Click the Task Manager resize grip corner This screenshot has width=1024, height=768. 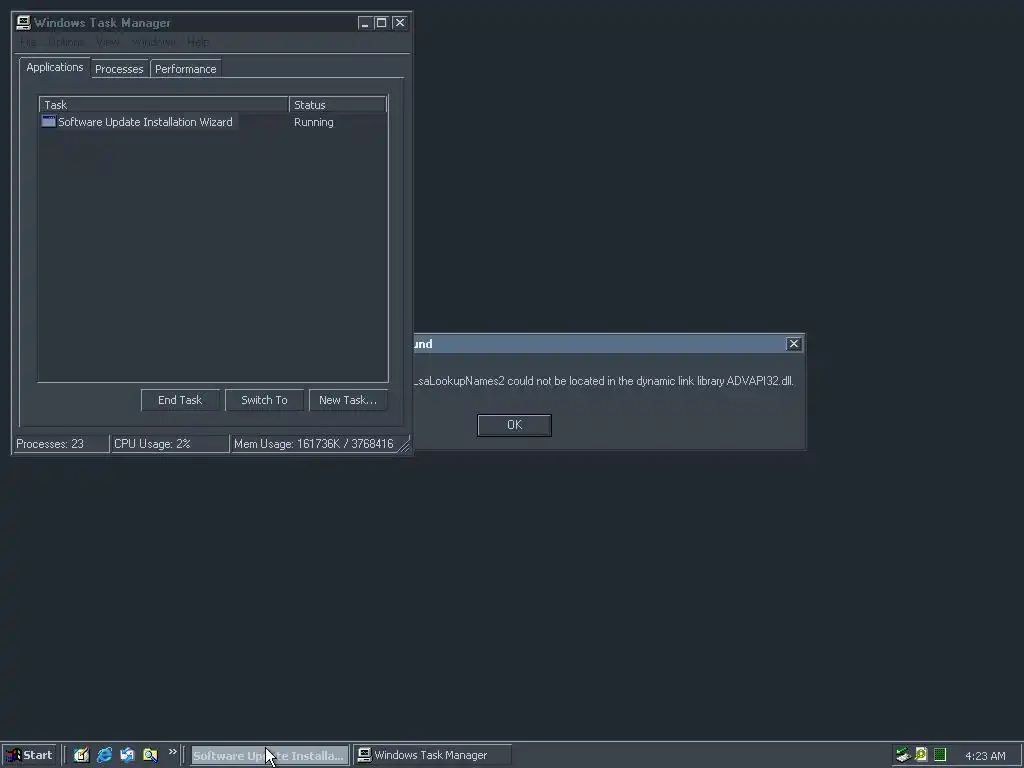pyautogui.click(x=404, y=446)
